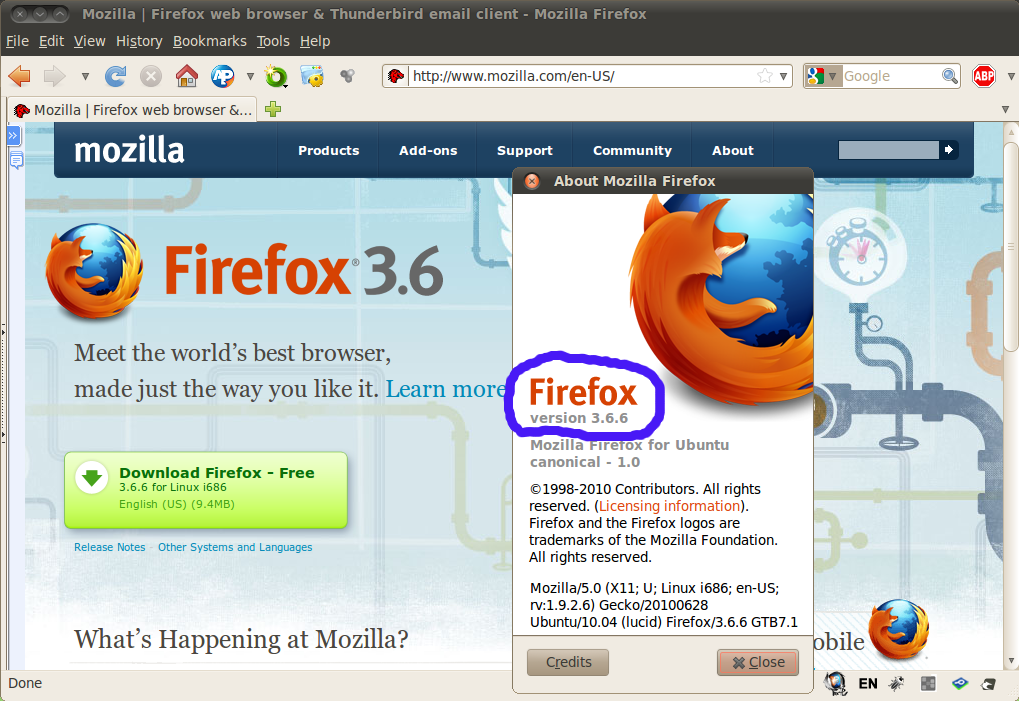
Task: Bookmark this page with the star icon
Action: (765, 76)
